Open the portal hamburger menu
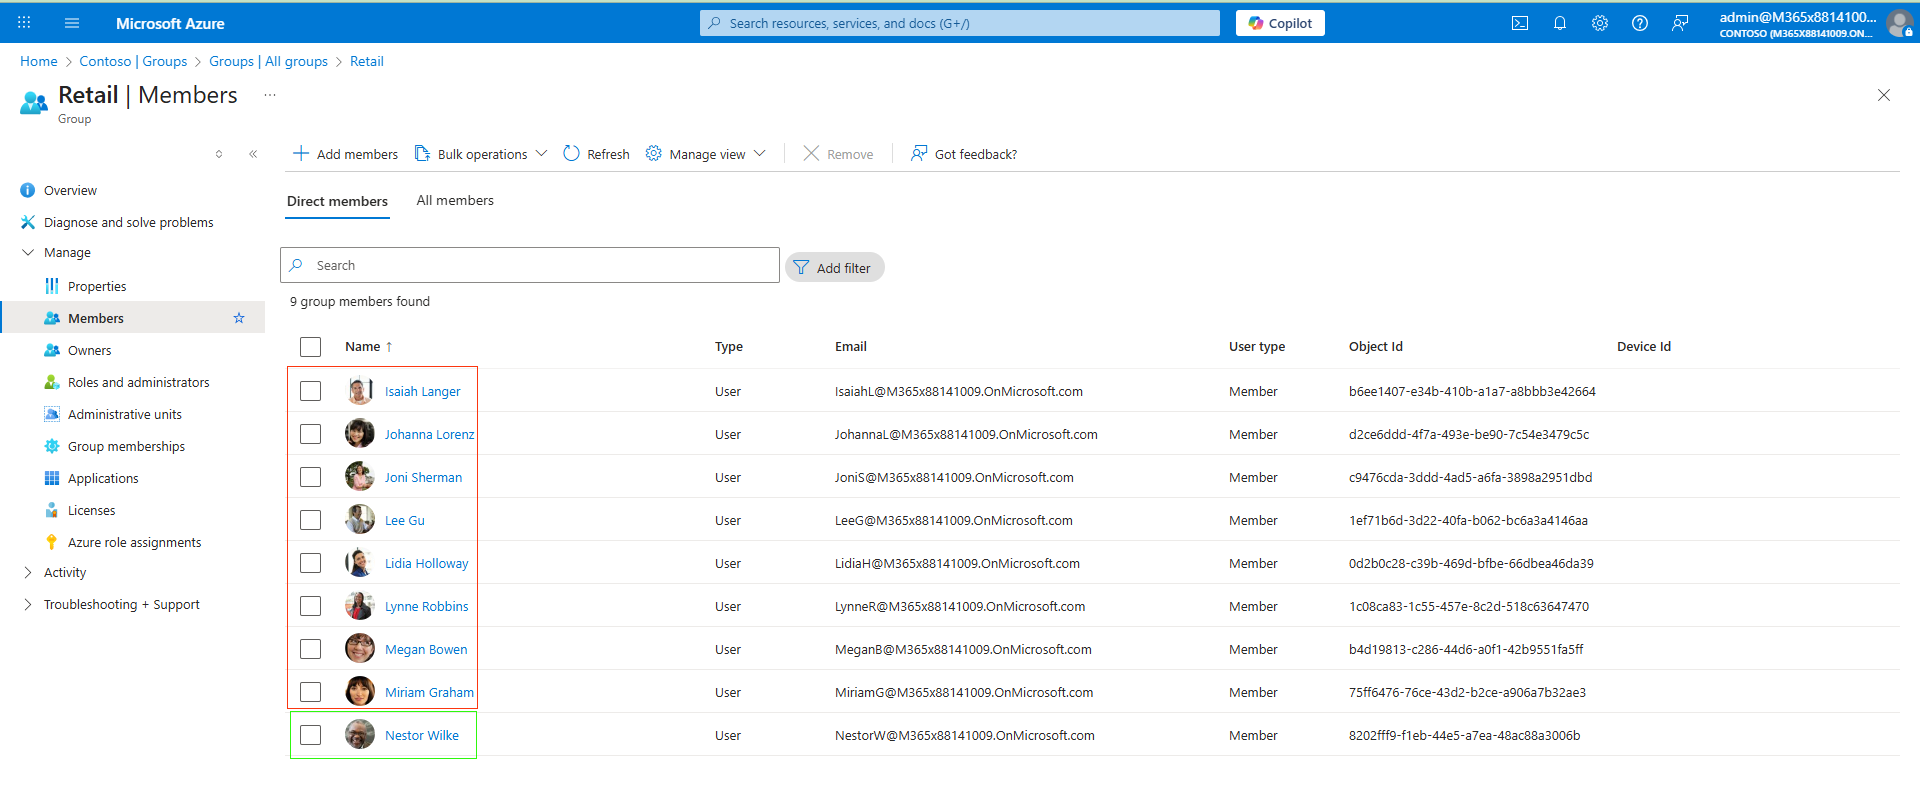 72,23
